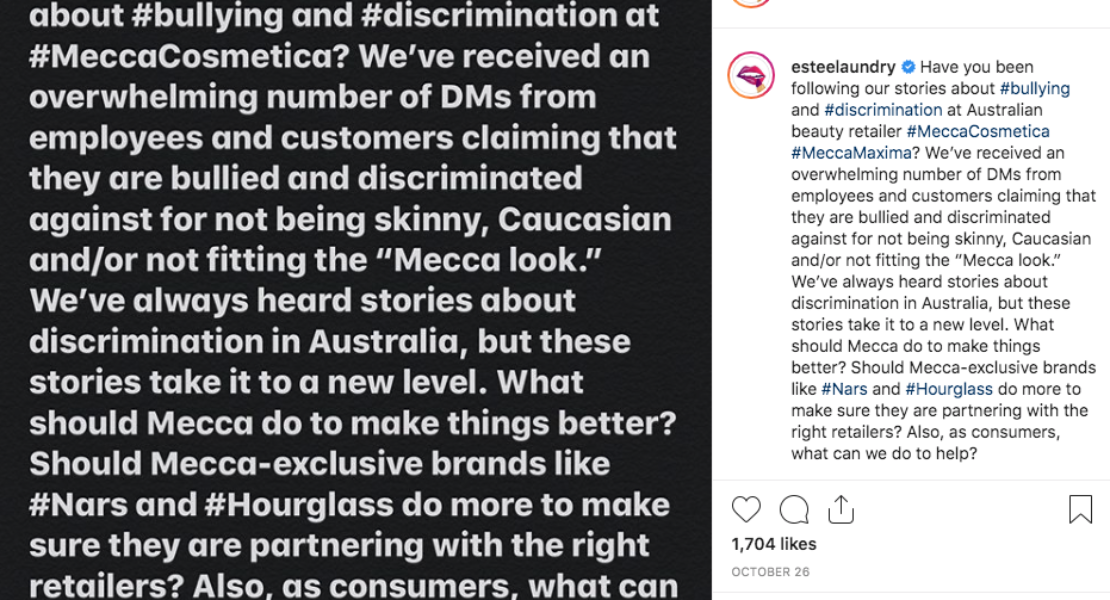View who liked via 1,704 likes
The image size is (1110, 600).
[x=774, y=544]
